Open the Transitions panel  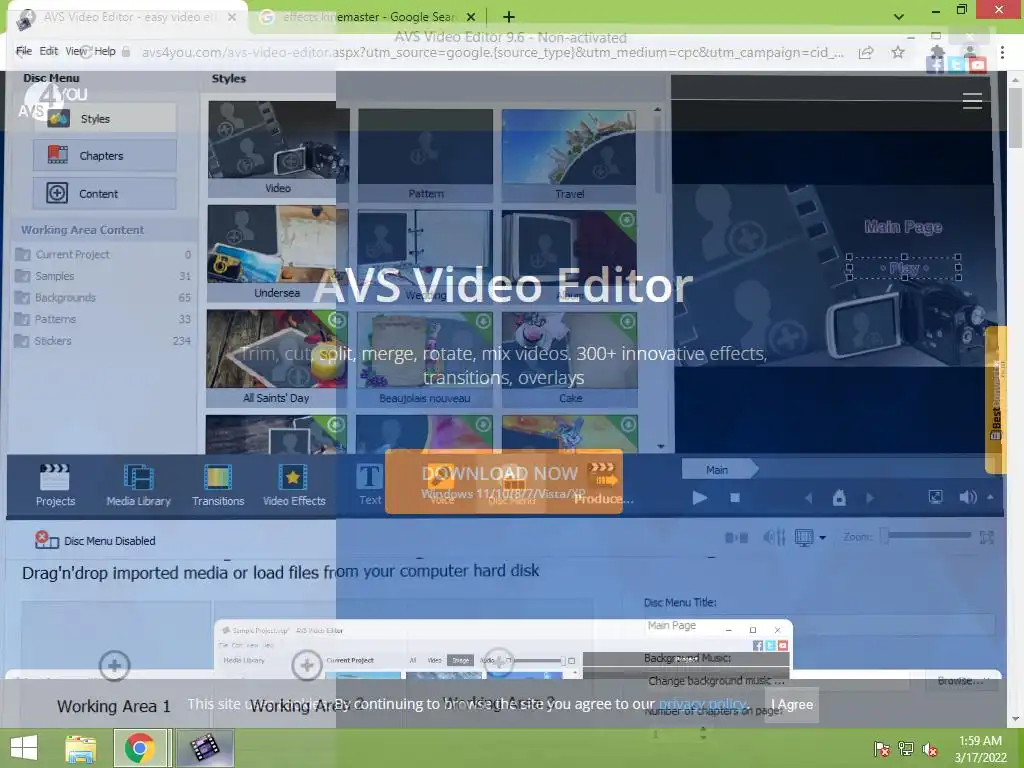218,485
